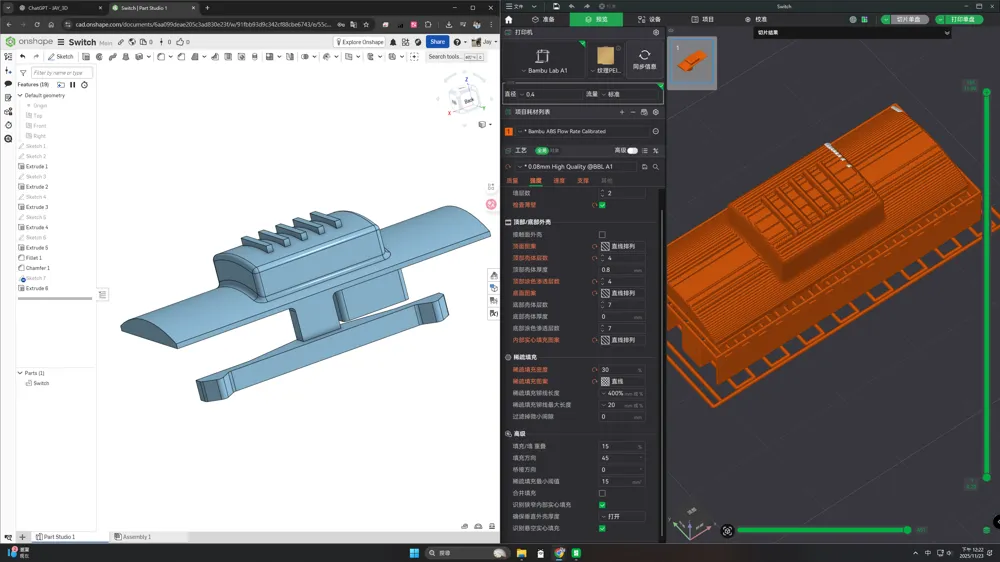Open Explore Onshape link

[x=360, y=42]
